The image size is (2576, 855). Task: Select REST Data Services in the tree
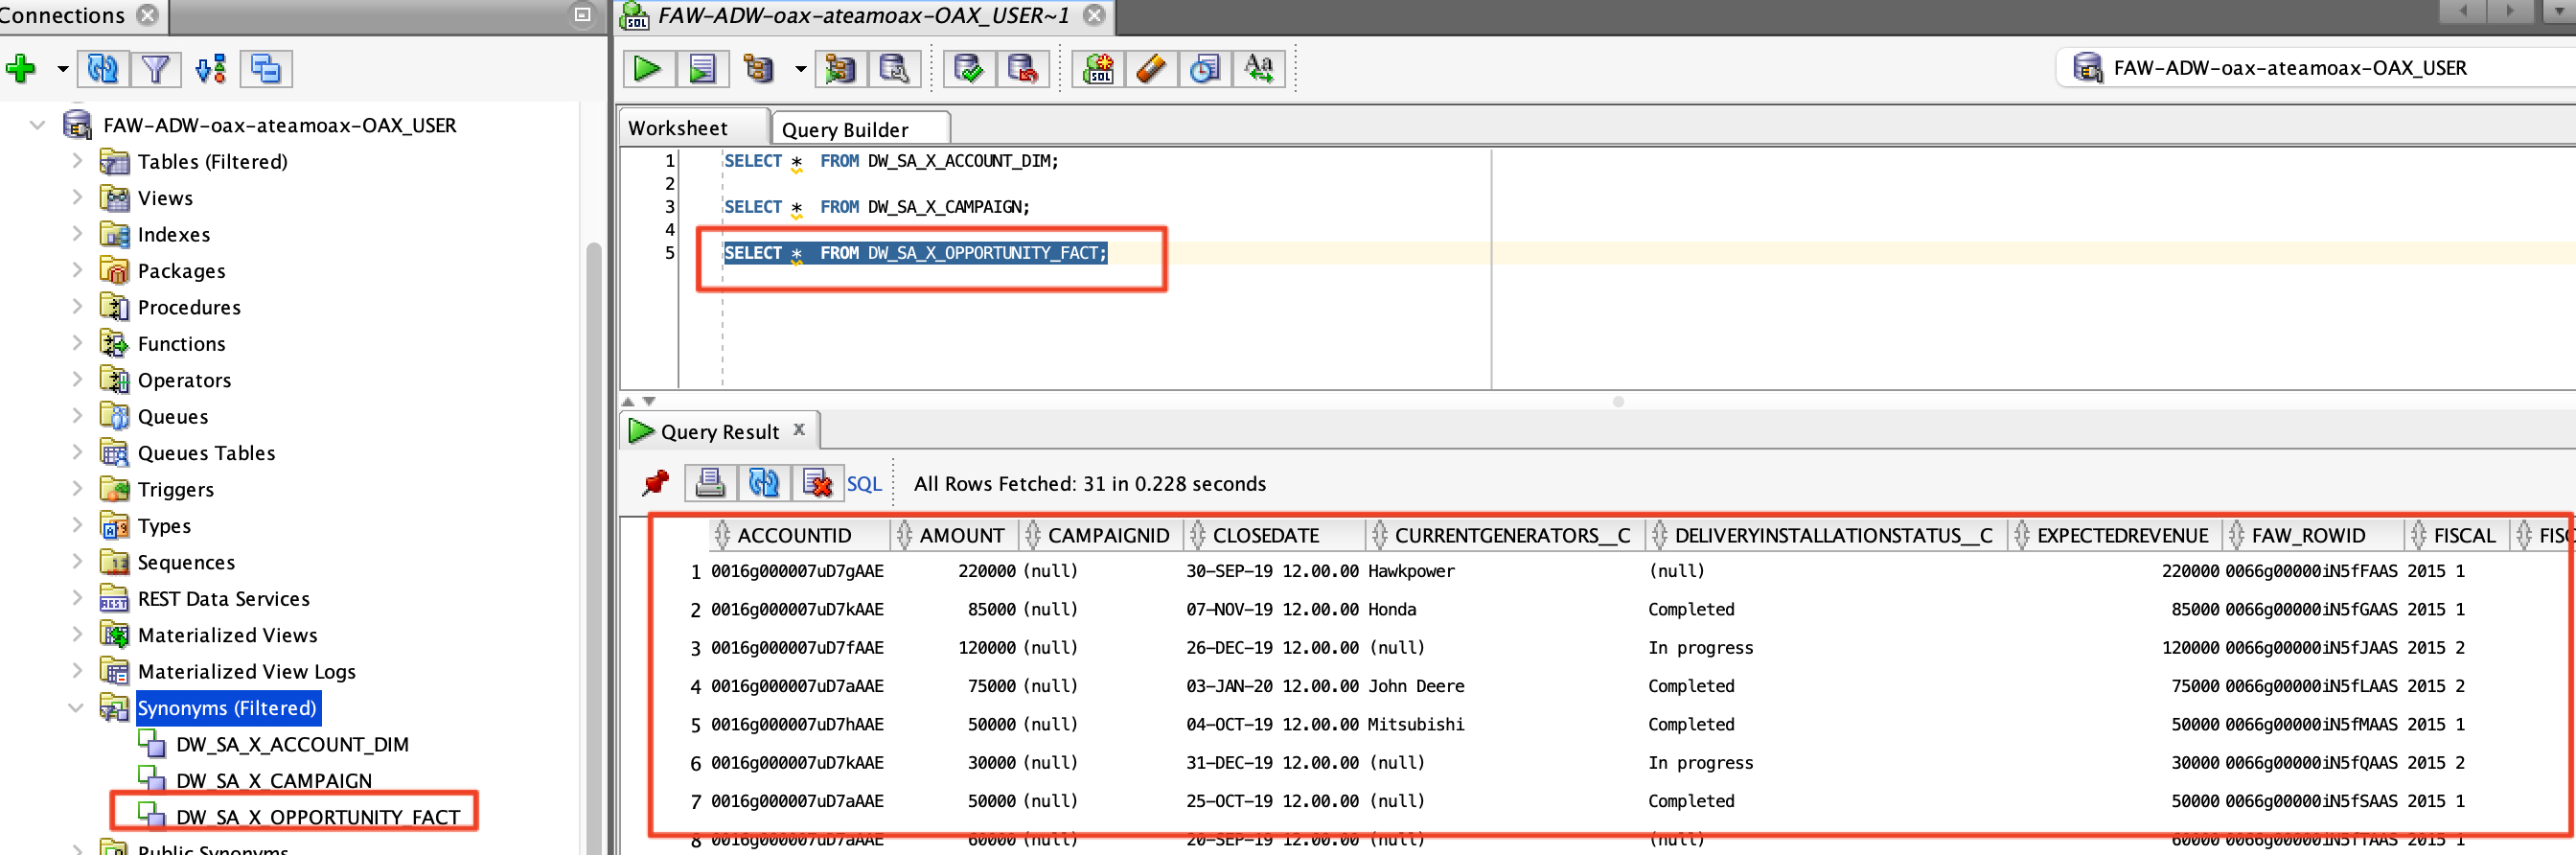pos(224,599)
